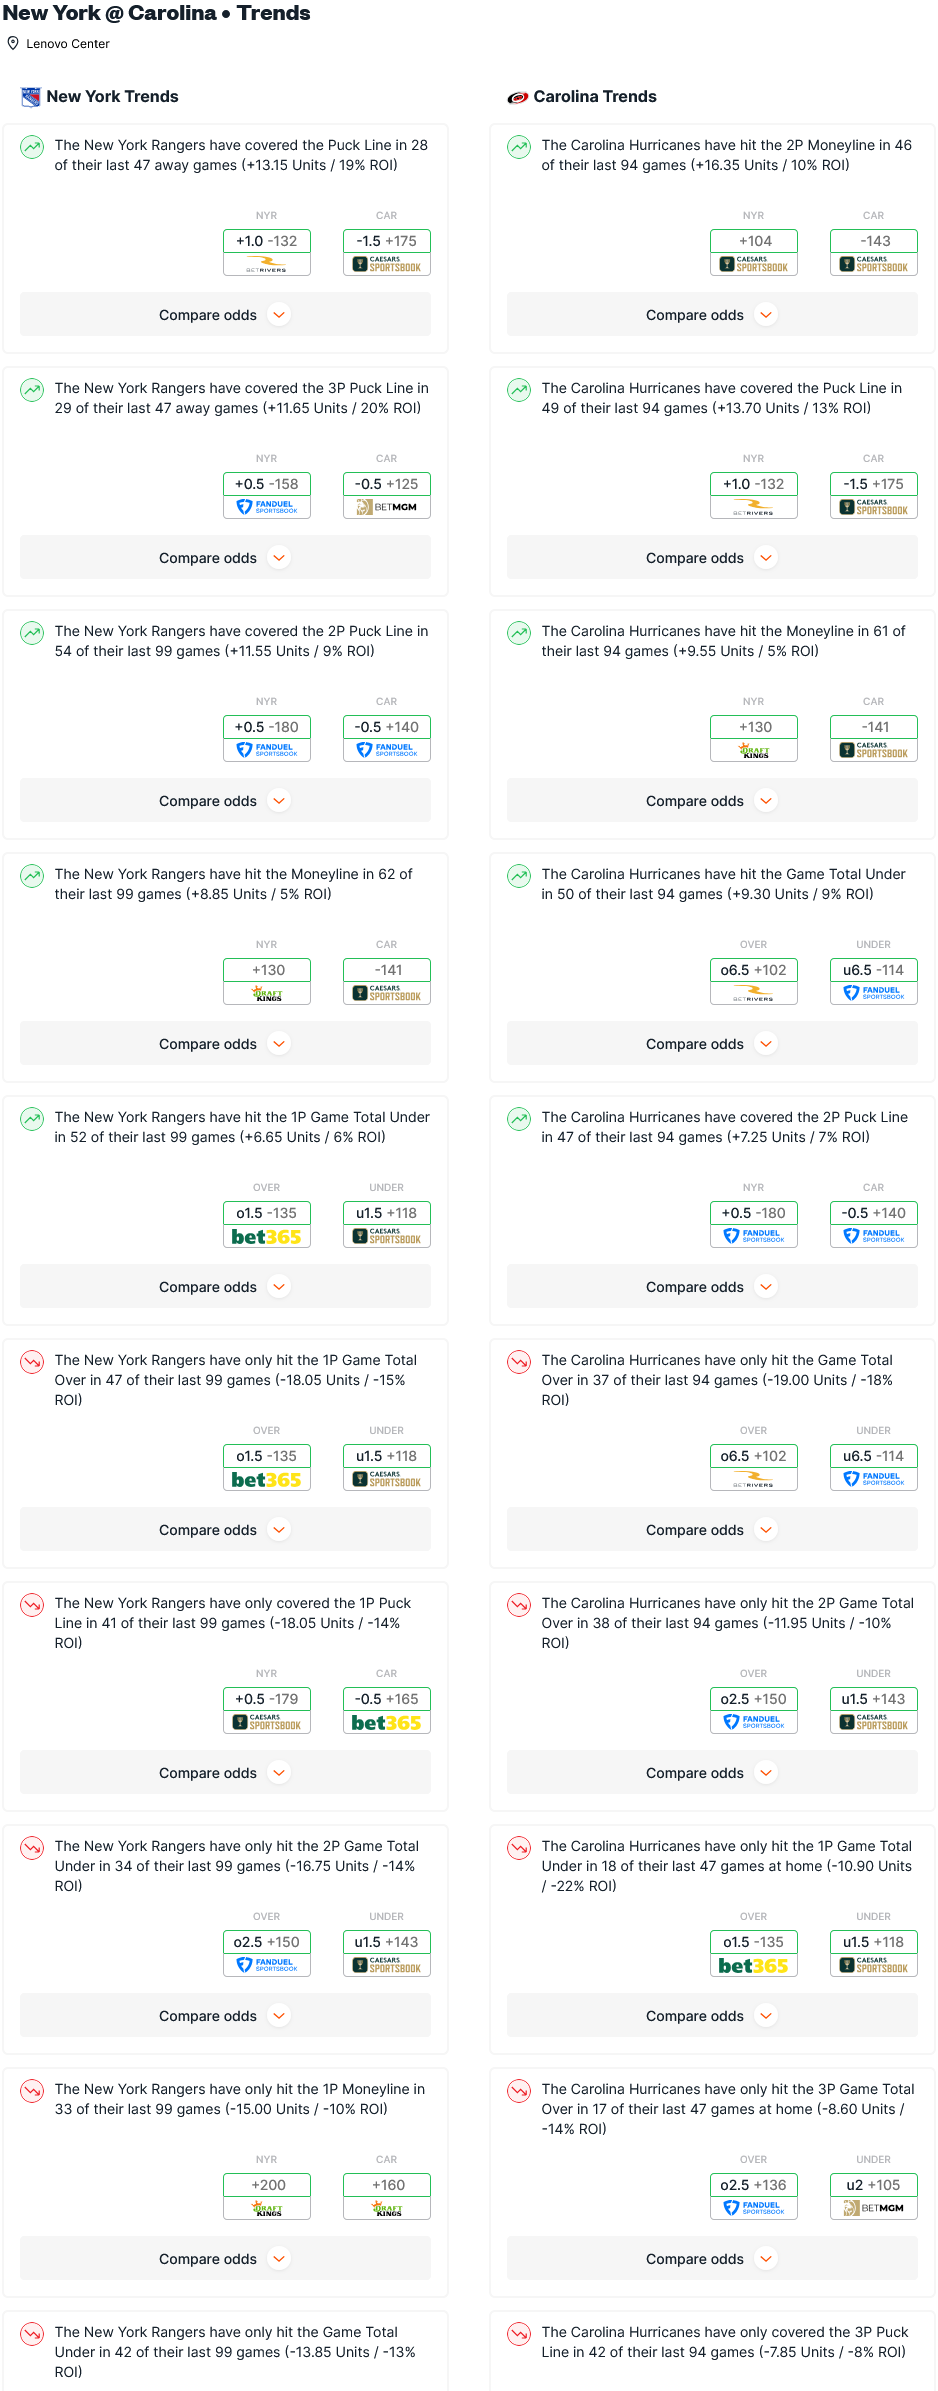Image resolution: width=938 pixels, height=2391 pixels.
Task: Click BetMGM logo under -0.5 +125 odds
Action: tap(386, 507)
